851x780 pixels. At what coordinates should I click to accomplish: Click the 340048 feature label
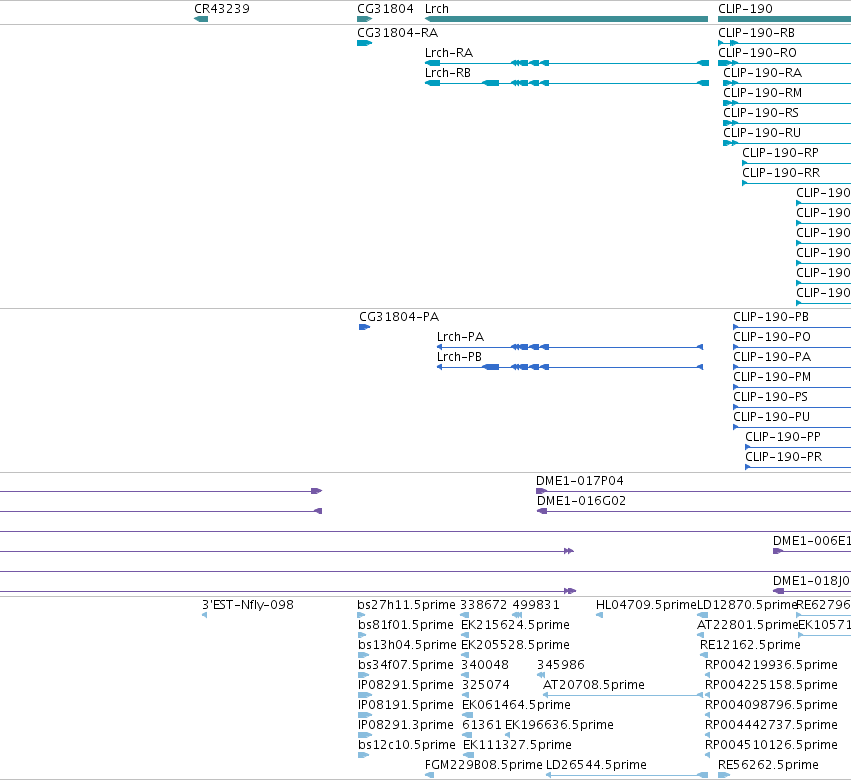click(485, 665)
